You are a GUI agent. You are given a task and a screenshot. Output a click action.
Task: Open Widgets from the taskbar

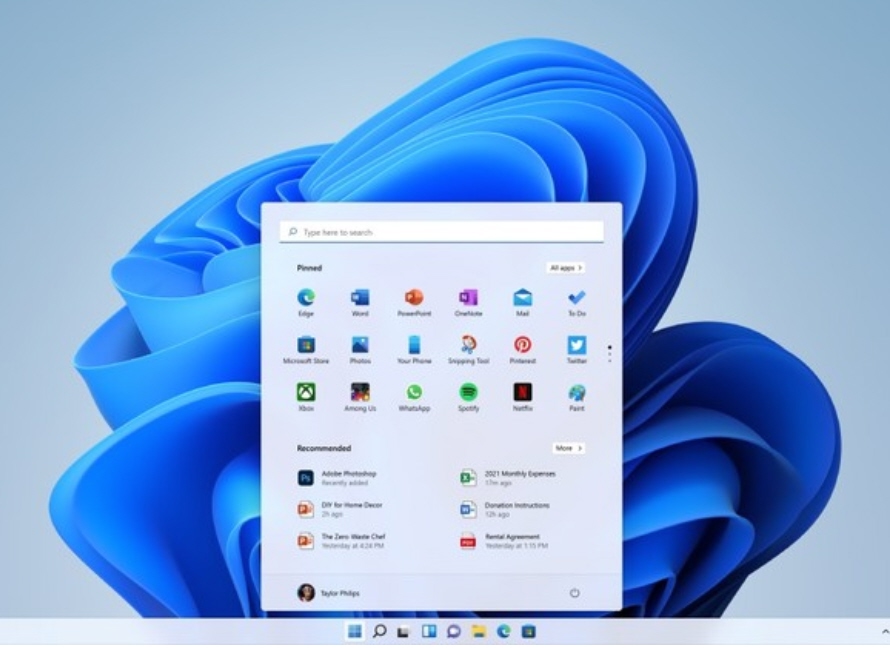(x=429, y=631)
